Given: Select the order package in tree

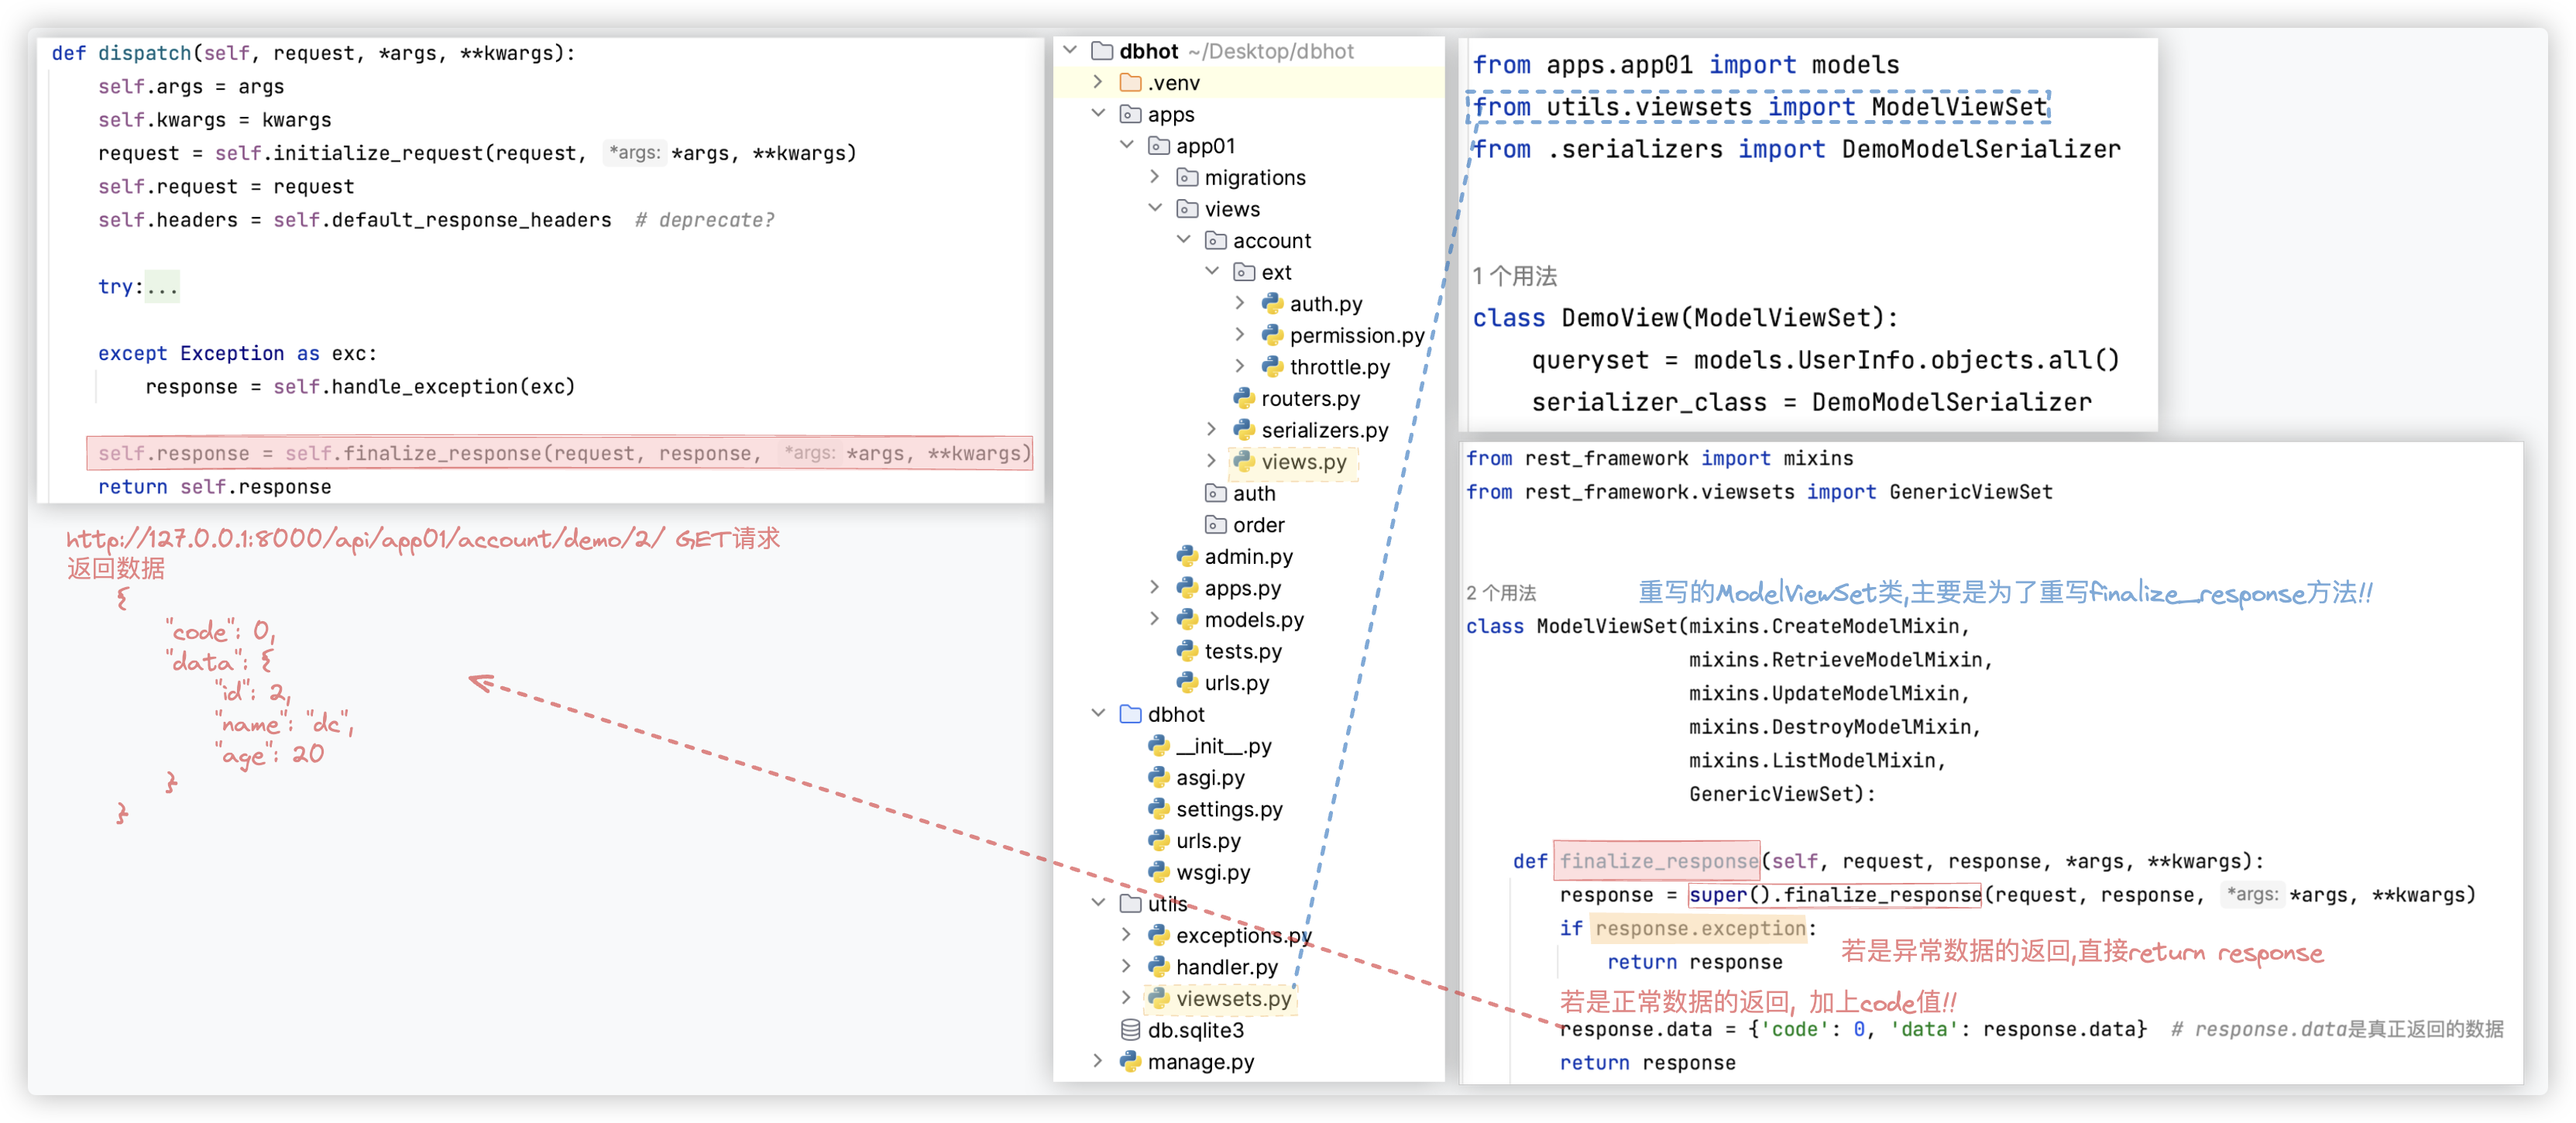Looking at the screenshot, I should point(1258,525).
